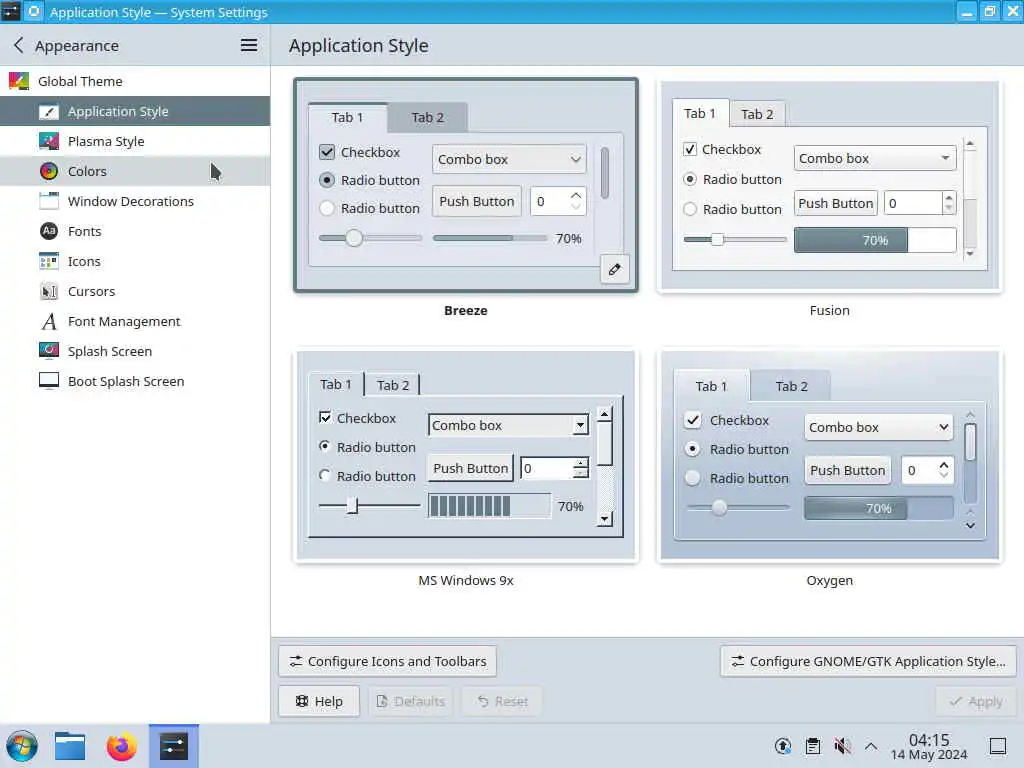Screen dimensions: 1024x768
Task: Toggle the Checkbox in Oxygen preview
Action: tap(693, 420)
